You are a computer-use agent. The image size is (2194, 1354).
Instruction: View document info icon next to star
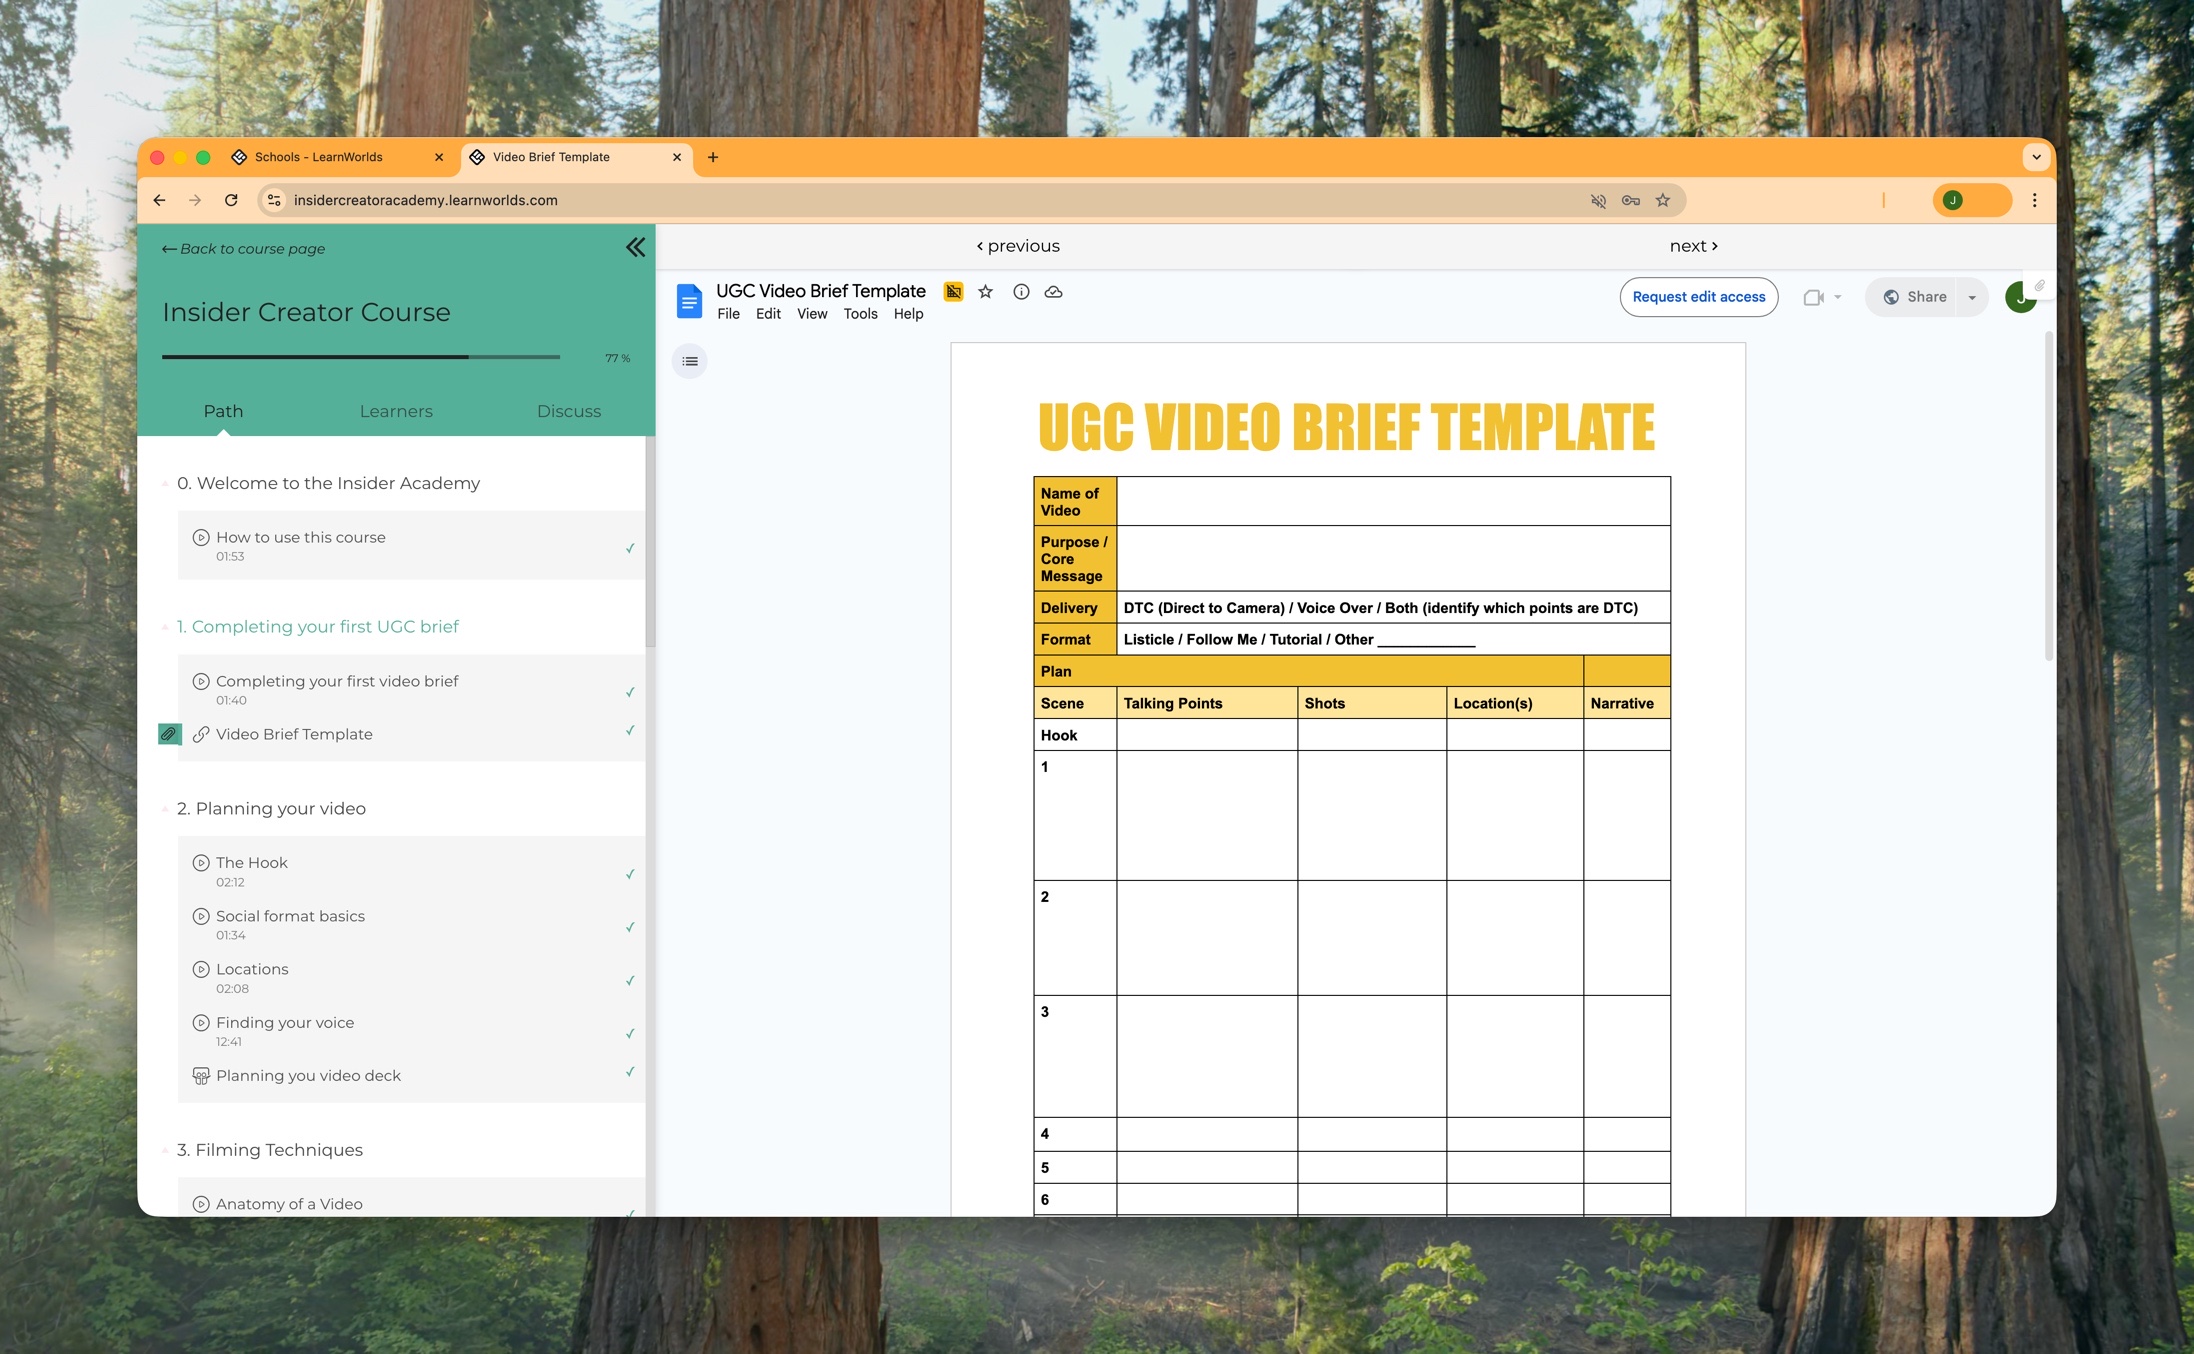(x=1021, y=292)
